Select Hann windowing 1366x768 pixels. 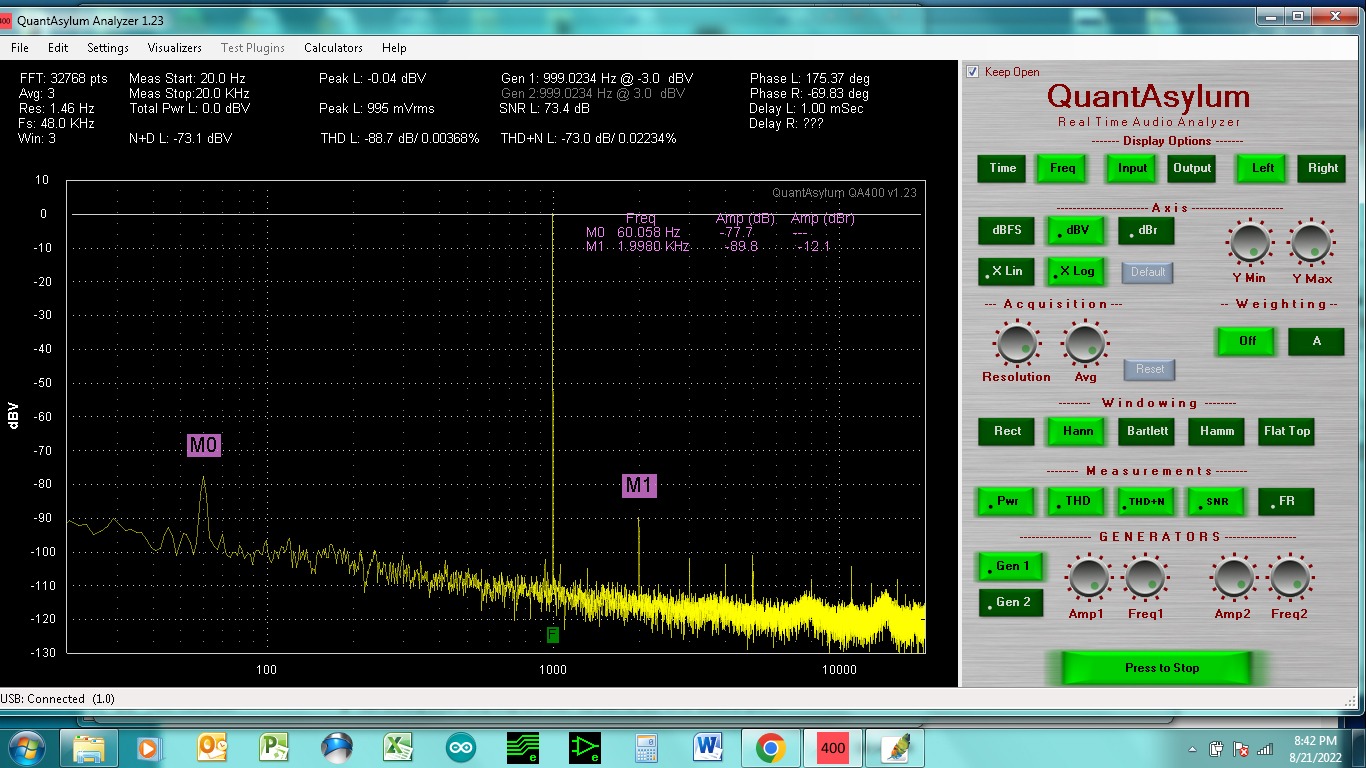point(1077,431)
